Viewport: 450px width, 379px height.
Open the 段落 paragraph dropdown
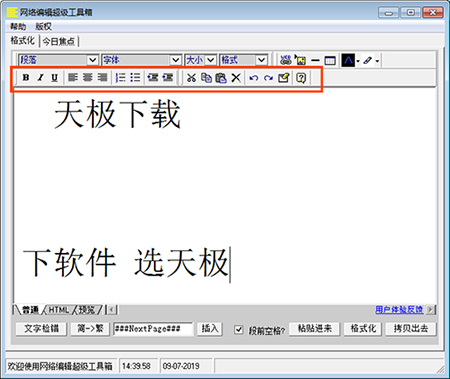coord(58,60)
